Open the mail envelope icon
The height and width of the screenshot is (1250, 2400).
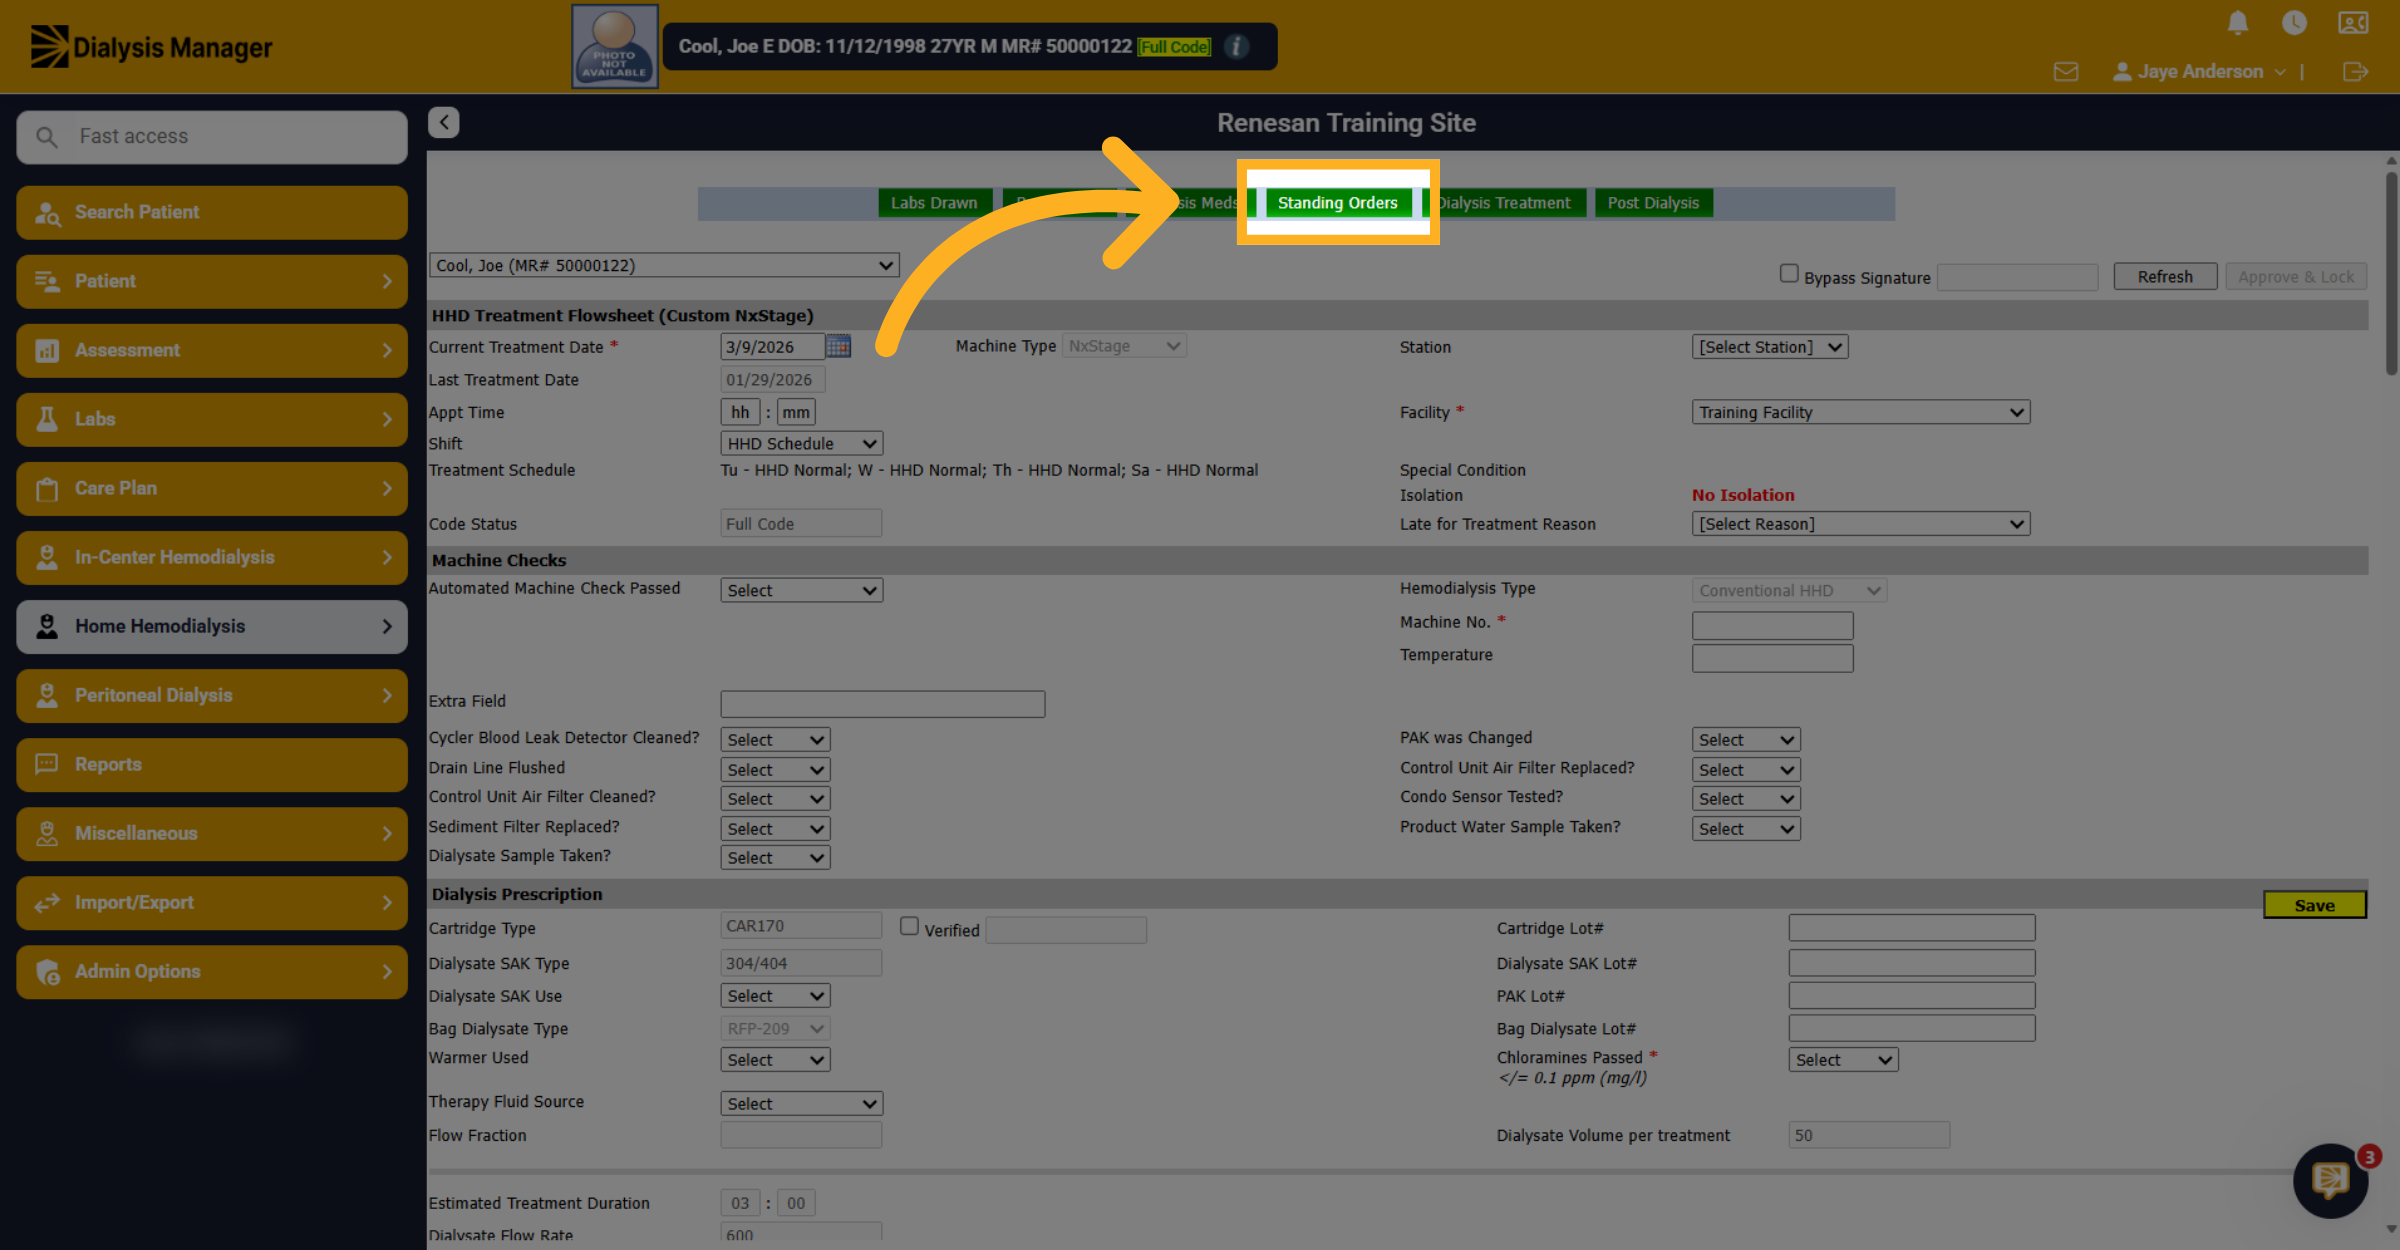point(2066,71)
